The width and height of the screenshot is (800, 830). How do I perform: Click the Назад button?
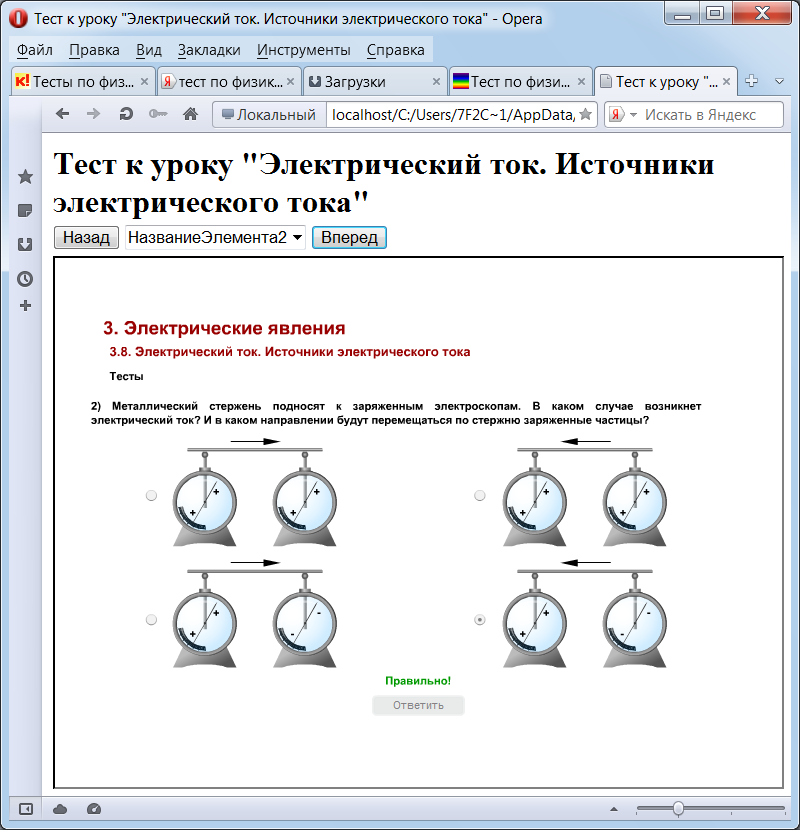click(86, 237)
